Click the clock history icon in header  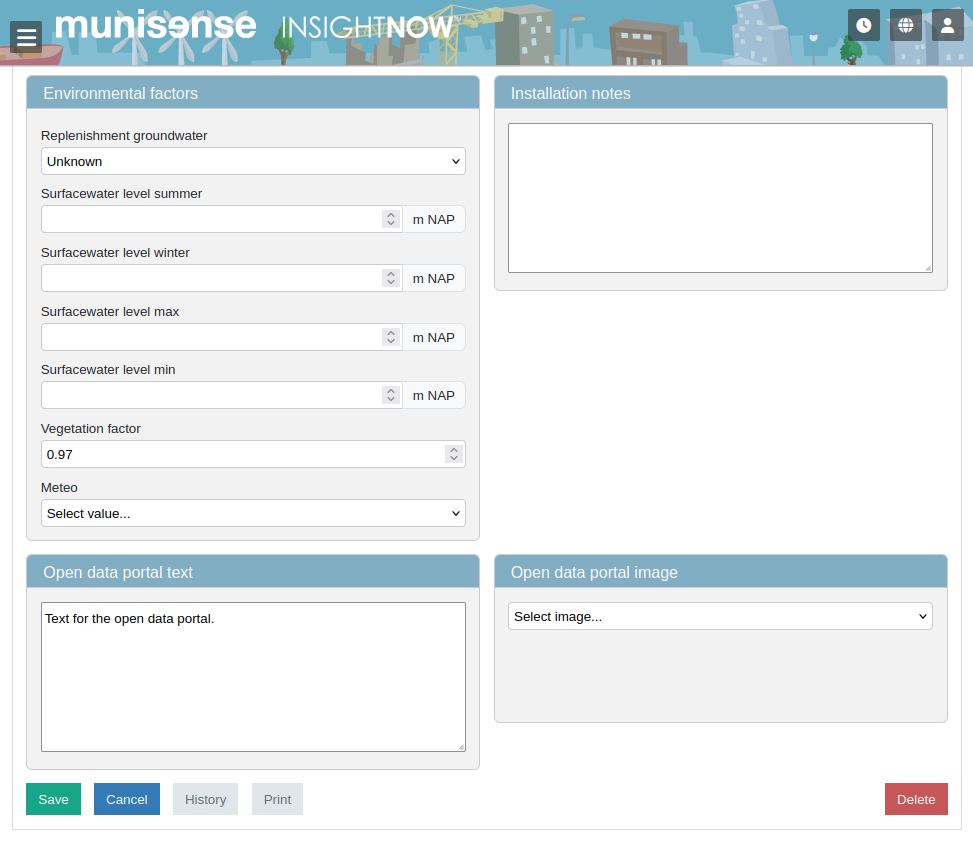tap(864, 25)
